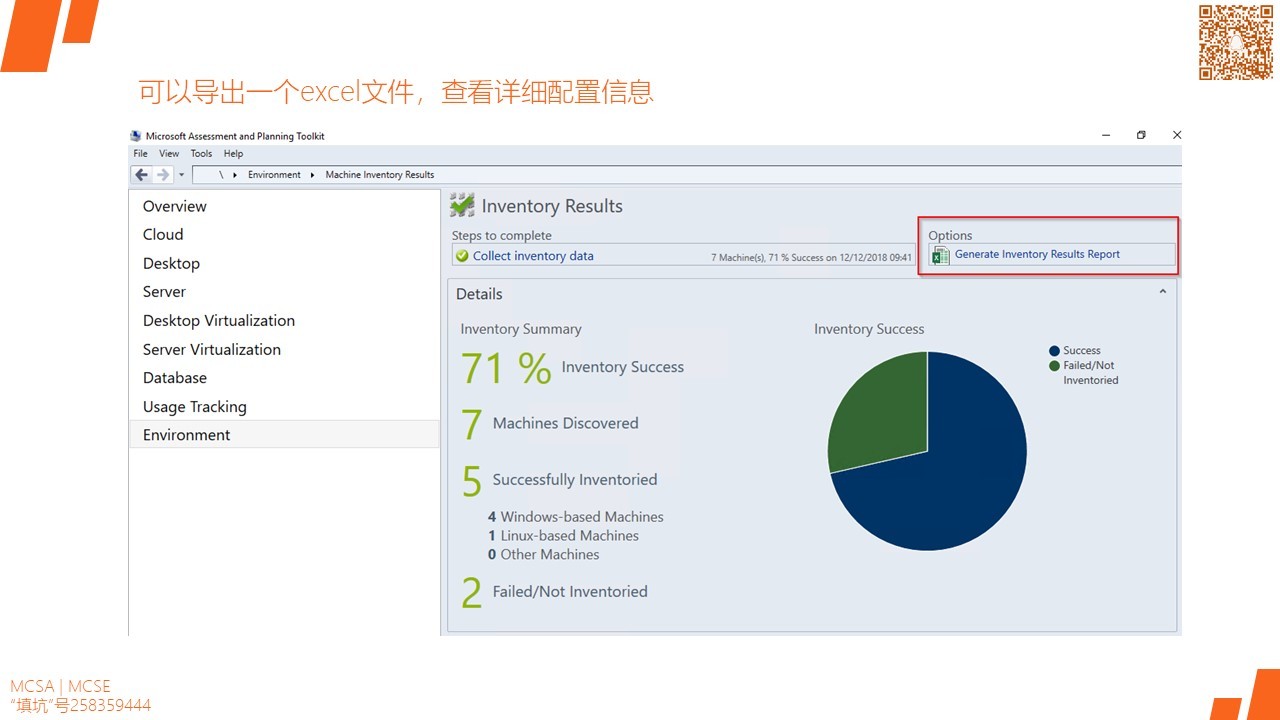Screen dimensions: 1280x720
Task: Click the Environment breadcrumb
Action: pyautogui.click(x=274, y=175)
